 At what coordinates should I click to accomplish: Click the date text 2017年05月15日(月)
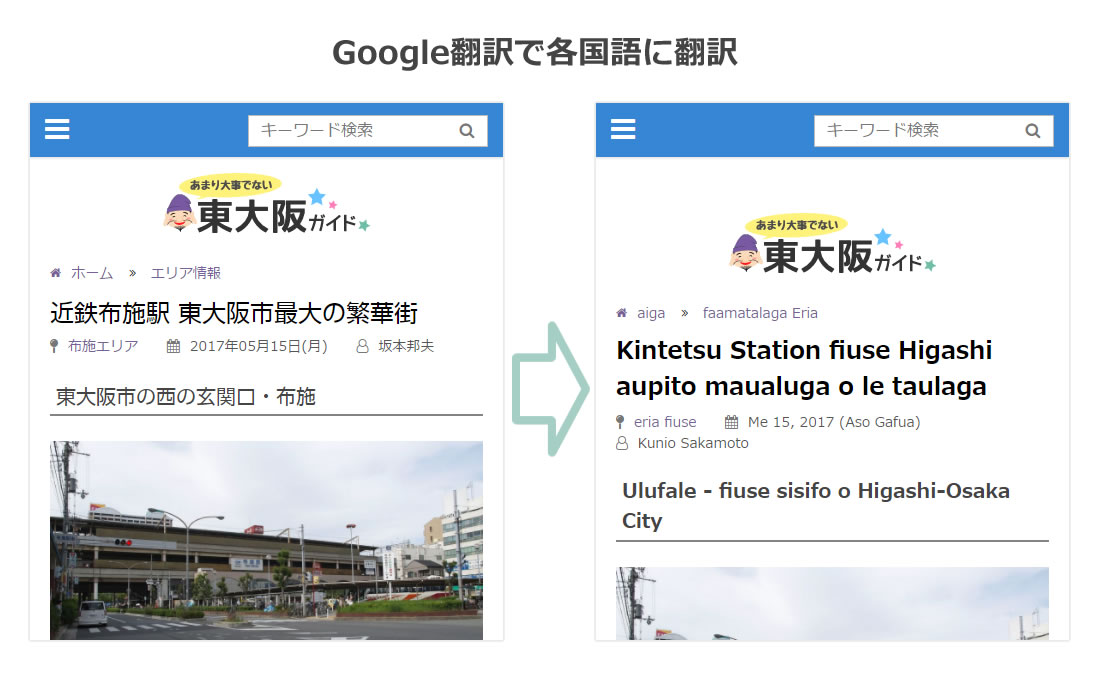[259, 346]
